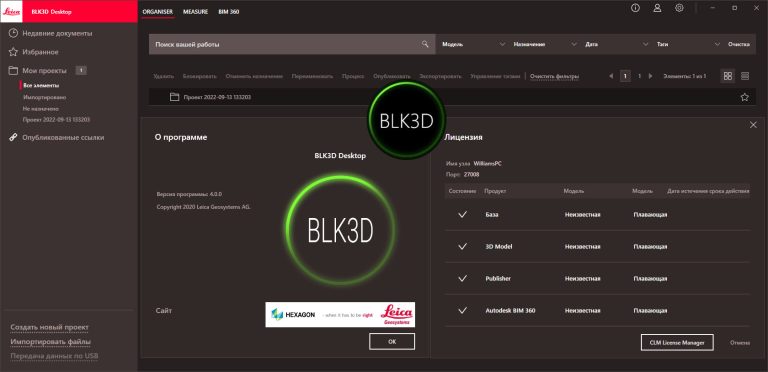768x372 pixels.
Task: Select the Publisher product row text
Action: point(498,279)
